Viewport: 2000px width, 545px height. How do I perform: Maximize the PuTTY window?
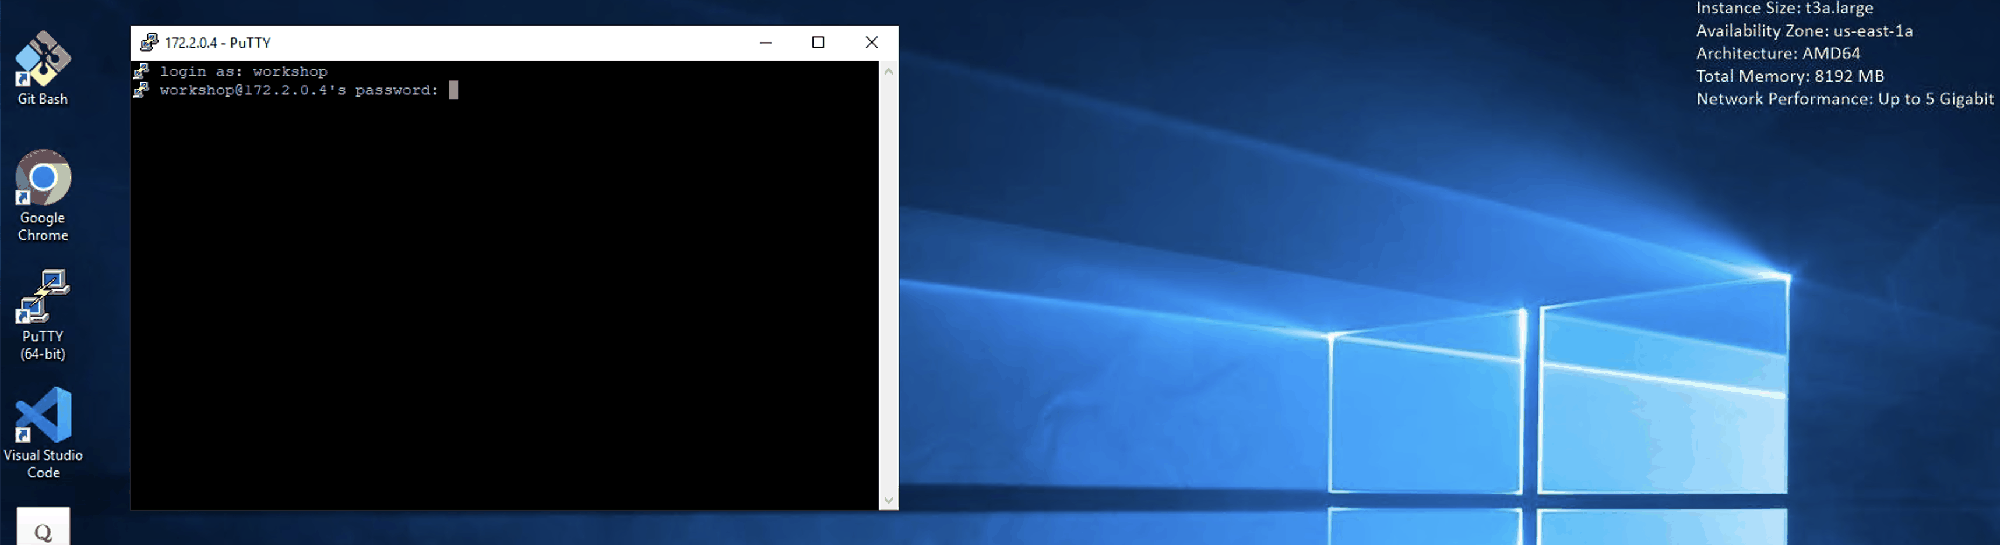818,42
